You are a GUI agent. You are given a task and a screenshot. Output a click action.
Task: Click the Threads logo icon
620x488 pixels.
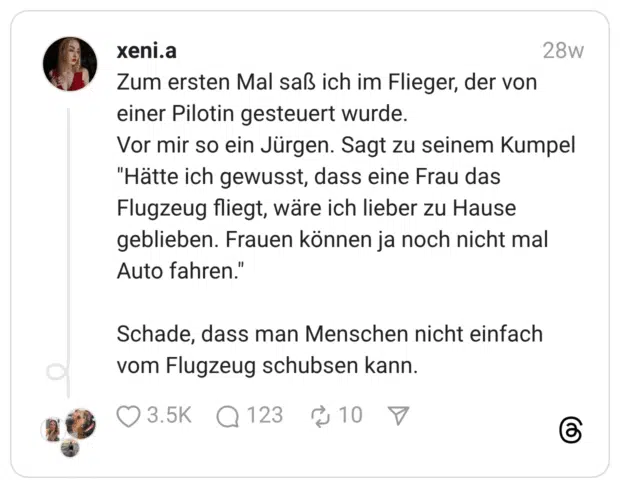click(570, 431)
